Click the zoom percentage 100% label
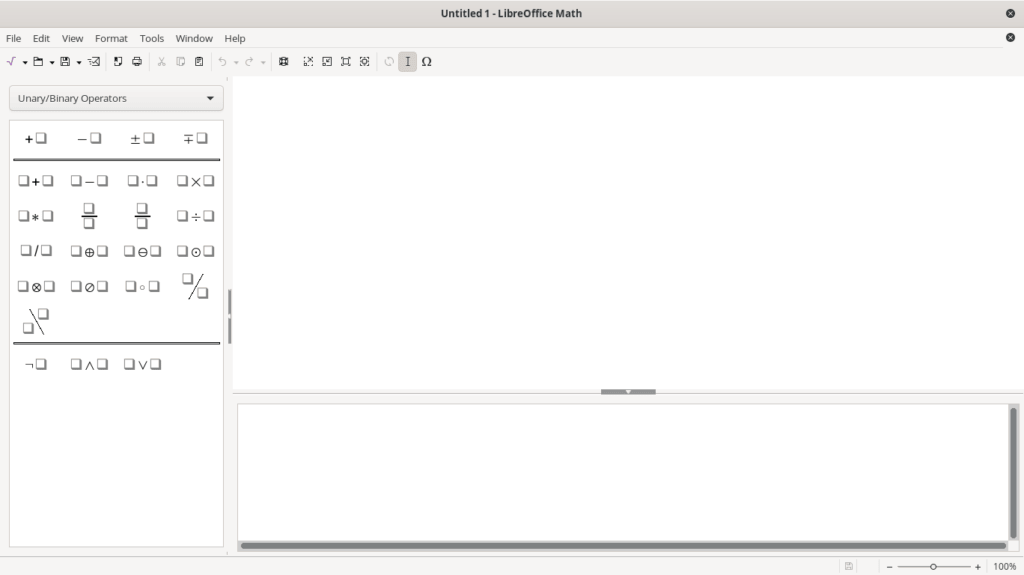 click(x=1004, y=567)
